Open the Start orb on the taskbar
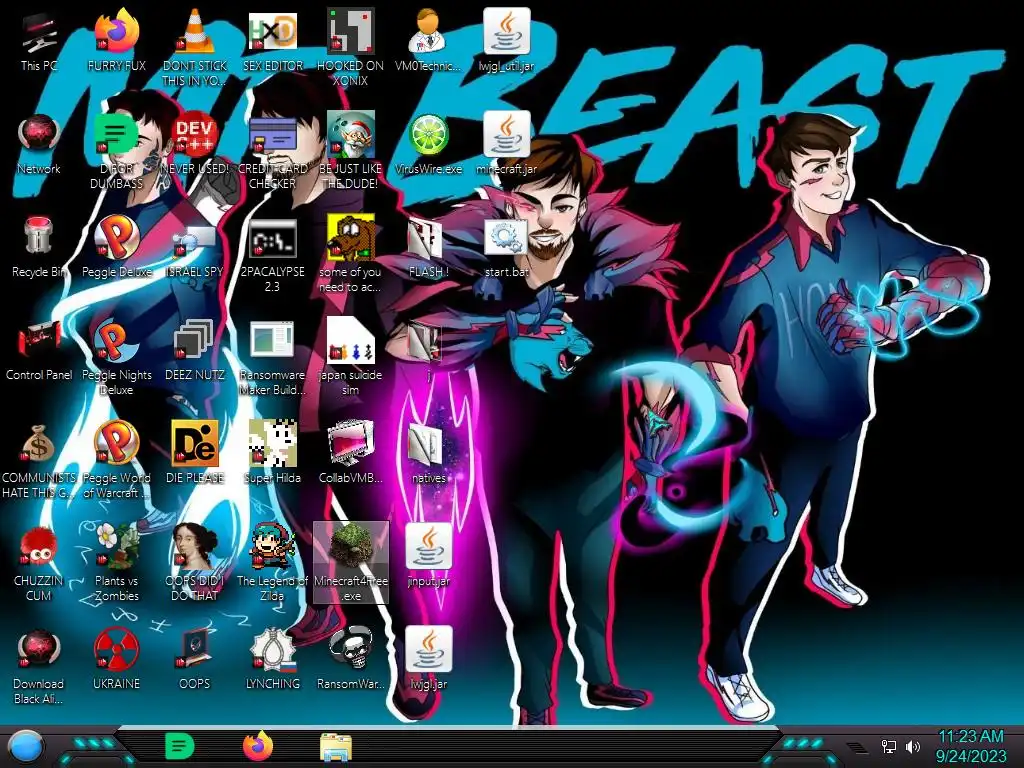 pos(26,747)
